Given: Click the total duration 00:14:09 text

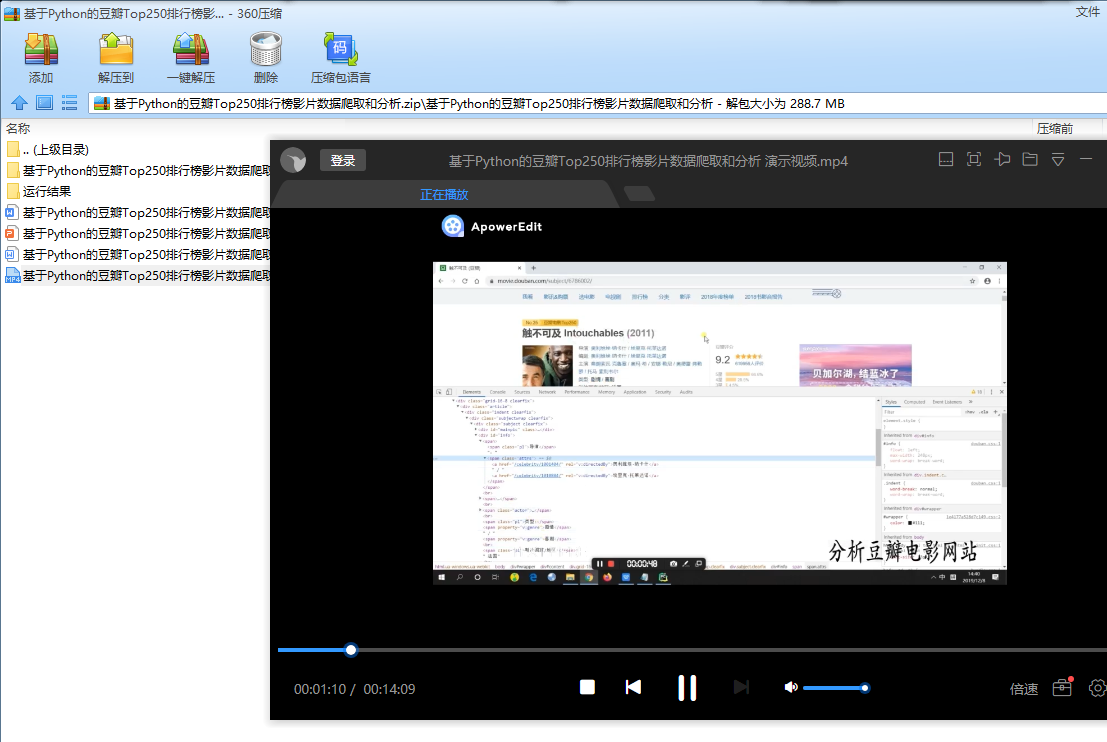Looking at the screenshot, I should [389, 689].
